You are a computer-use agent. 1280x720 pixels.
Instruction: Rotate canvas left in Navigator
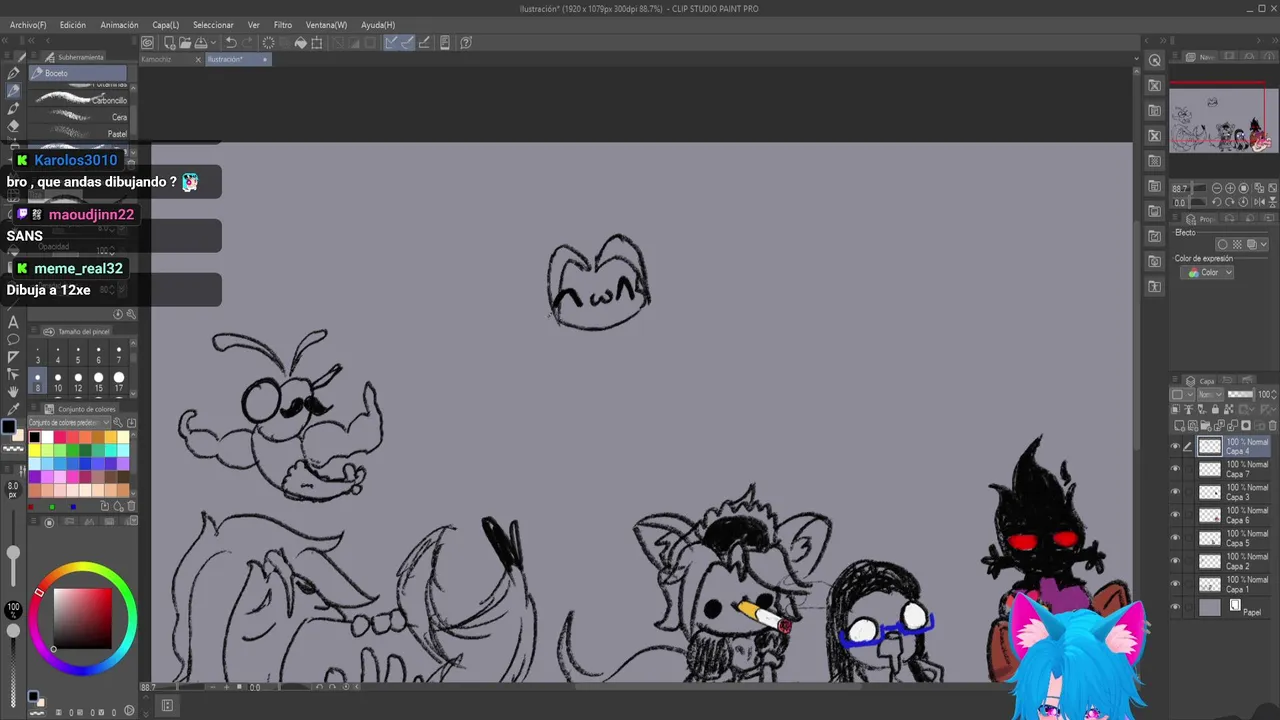click(x=1217, y=202)
